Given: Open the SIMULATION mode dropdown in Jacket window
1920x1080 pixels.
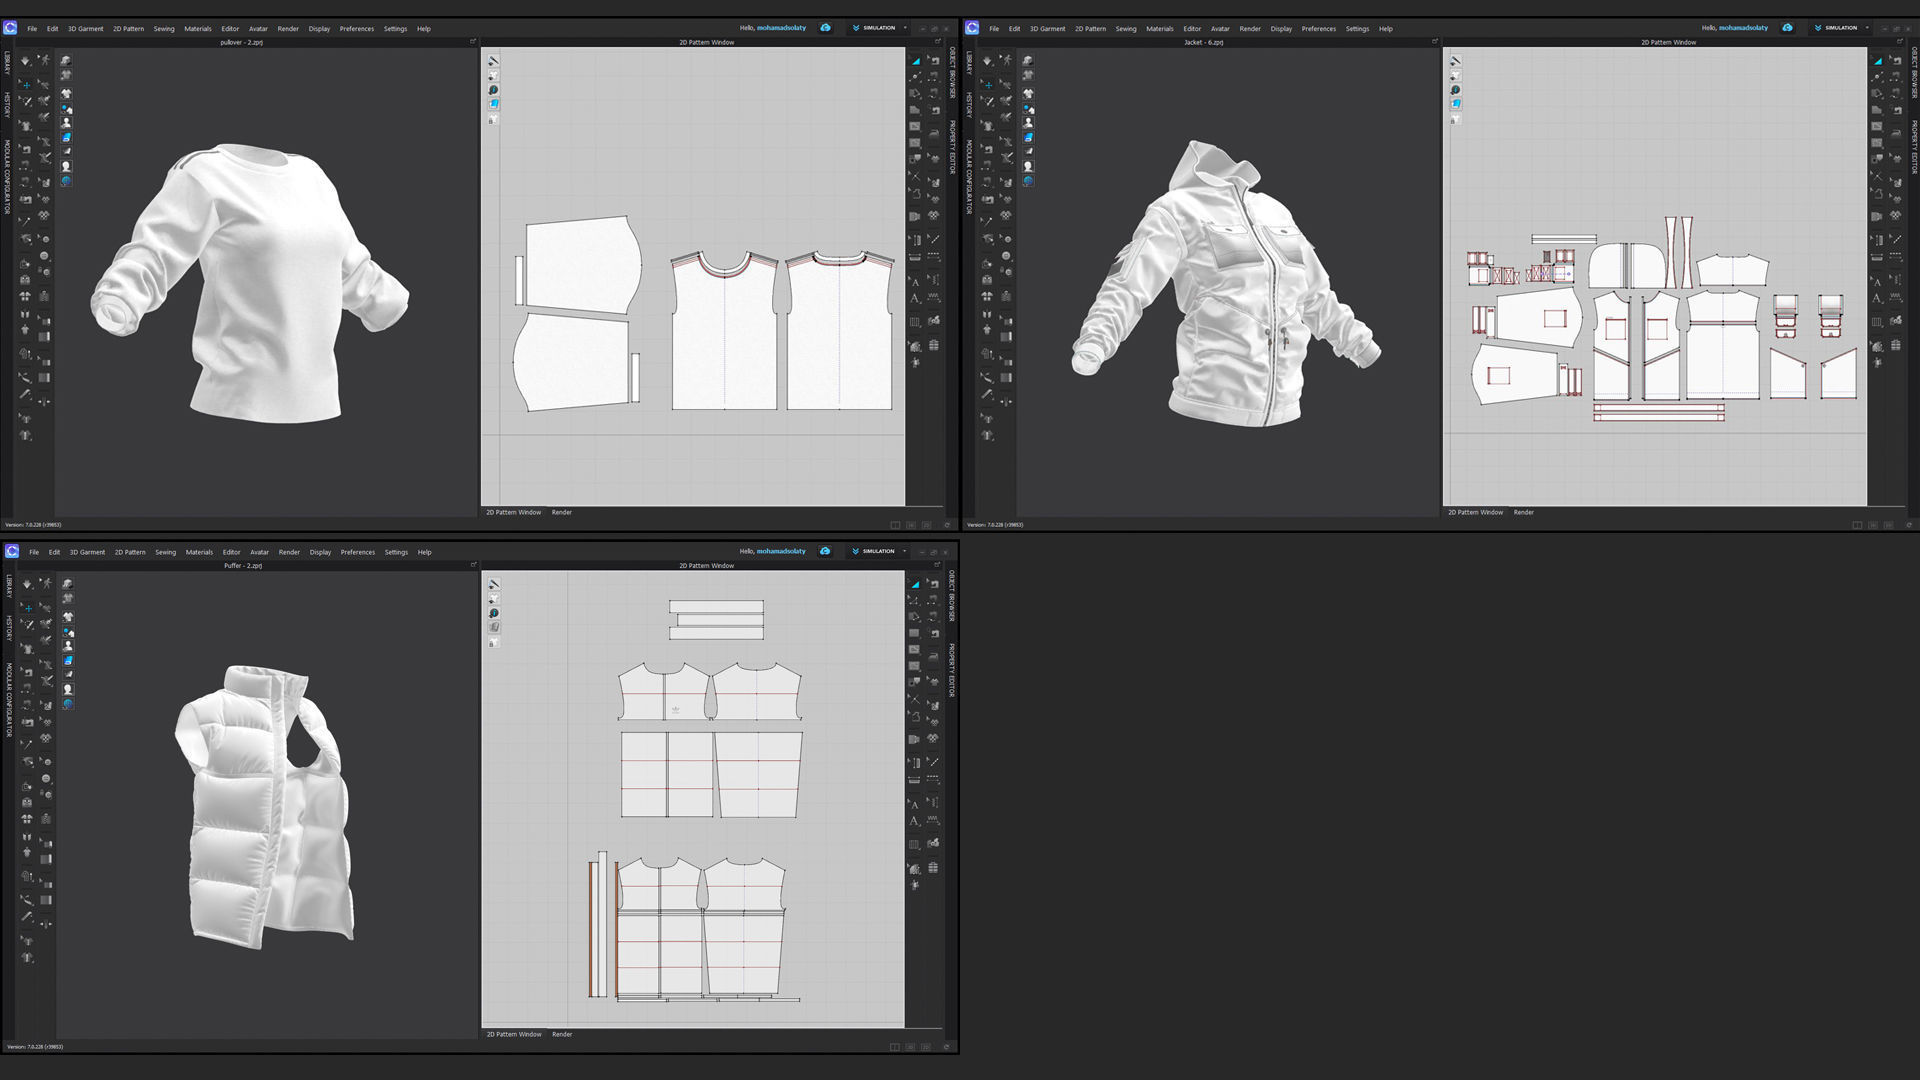Looking at the screenshot, I should coord(1866,28).
